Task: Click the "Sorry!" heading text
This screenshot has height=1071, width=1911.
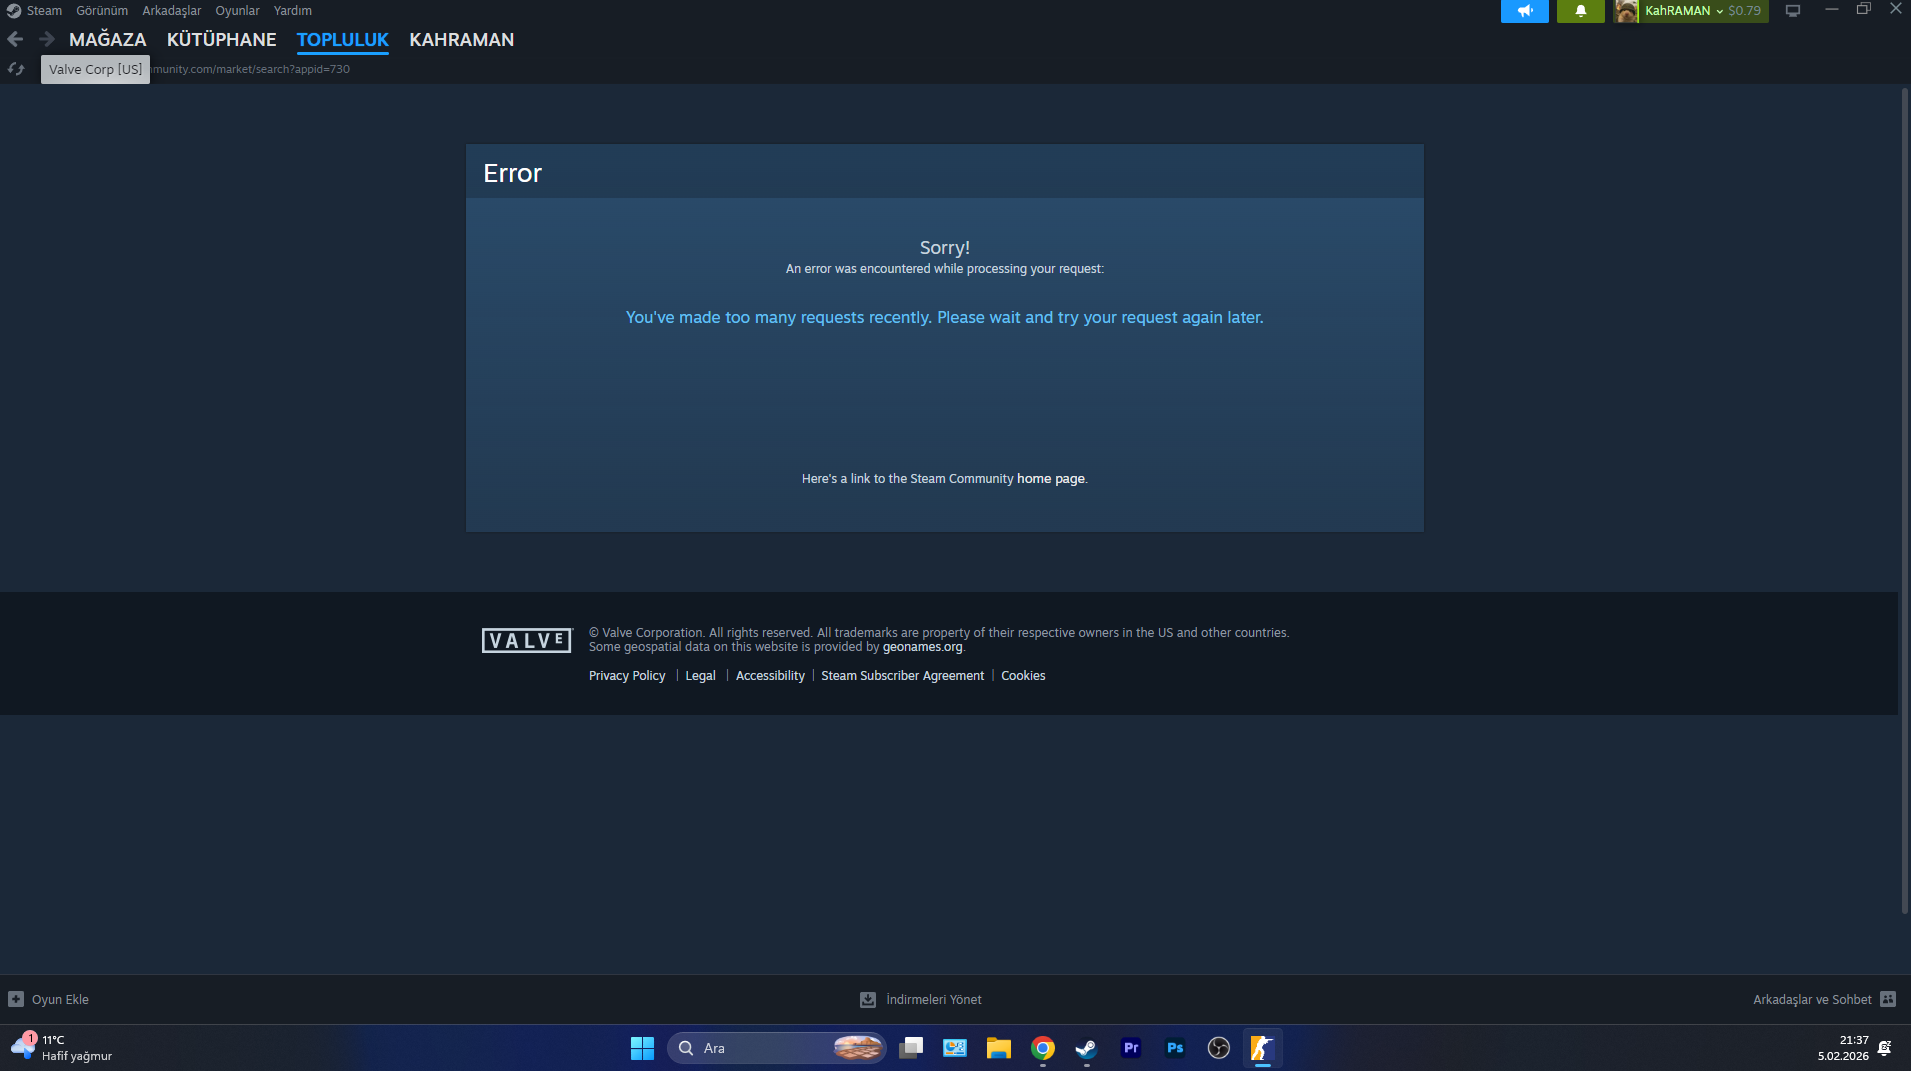Action: coord(945,247)
